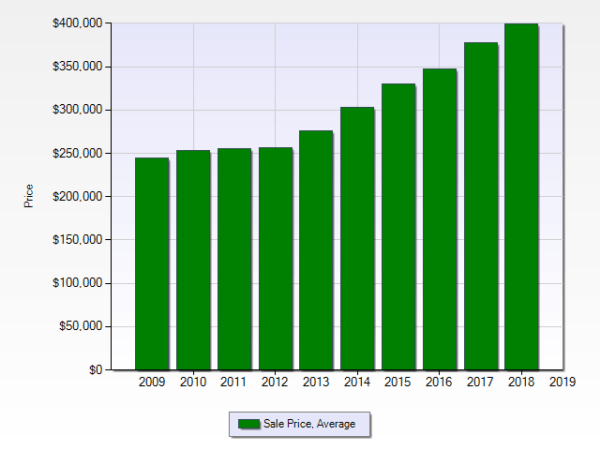Click the 2014 x-axis label

[x=357, y=382]
